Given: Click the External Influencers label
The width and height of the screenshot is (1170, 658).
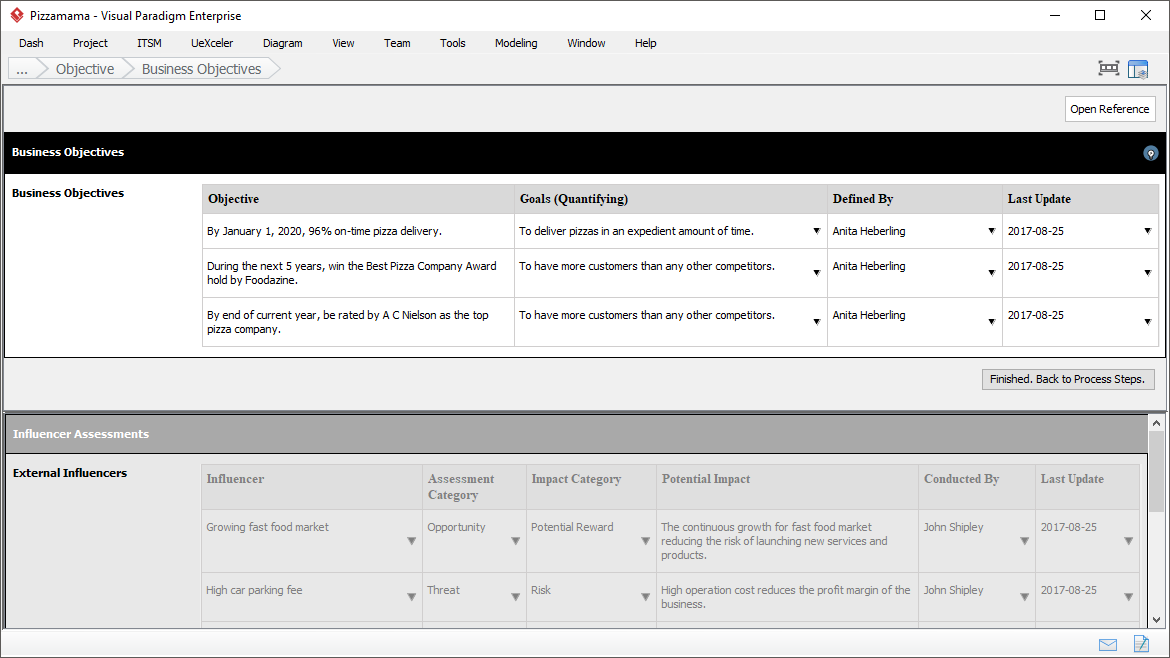Looking at the screenshot, I should point(70,473).
